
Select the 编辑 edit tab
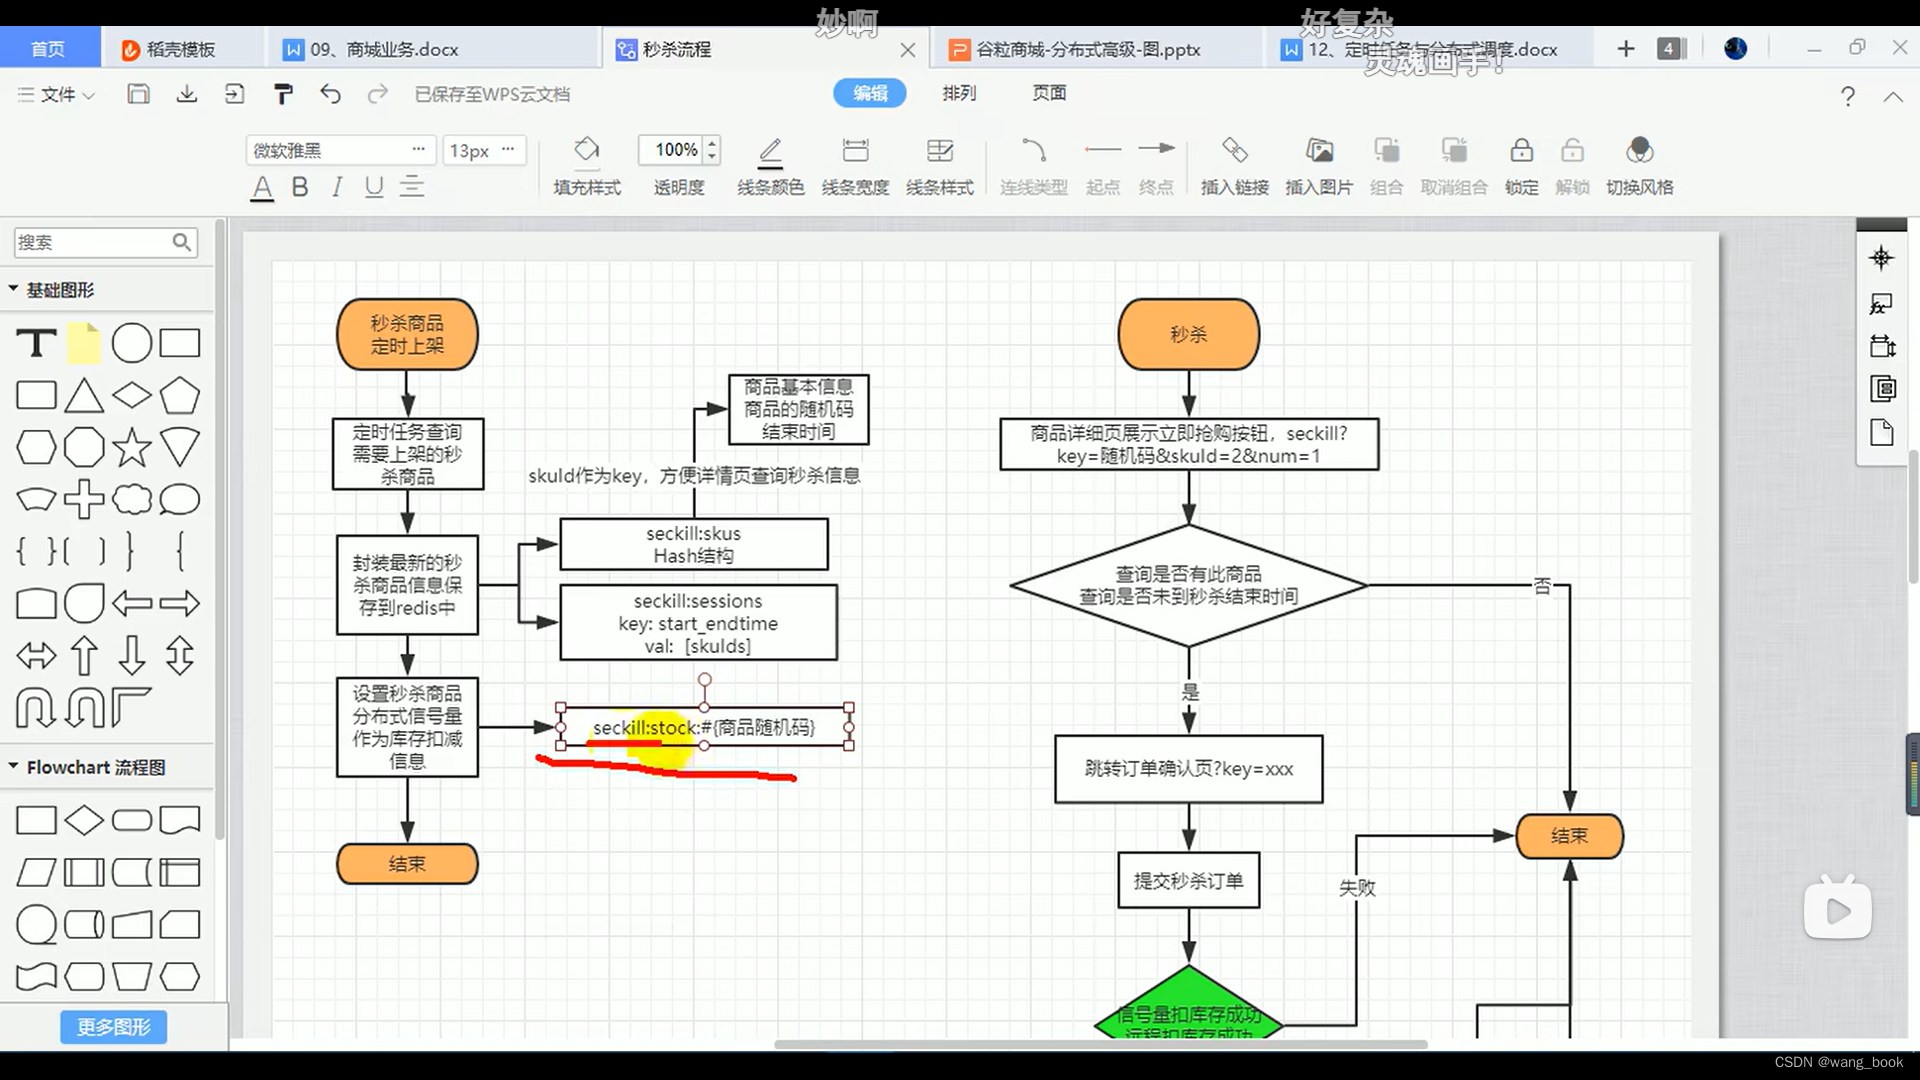[870, 93]
